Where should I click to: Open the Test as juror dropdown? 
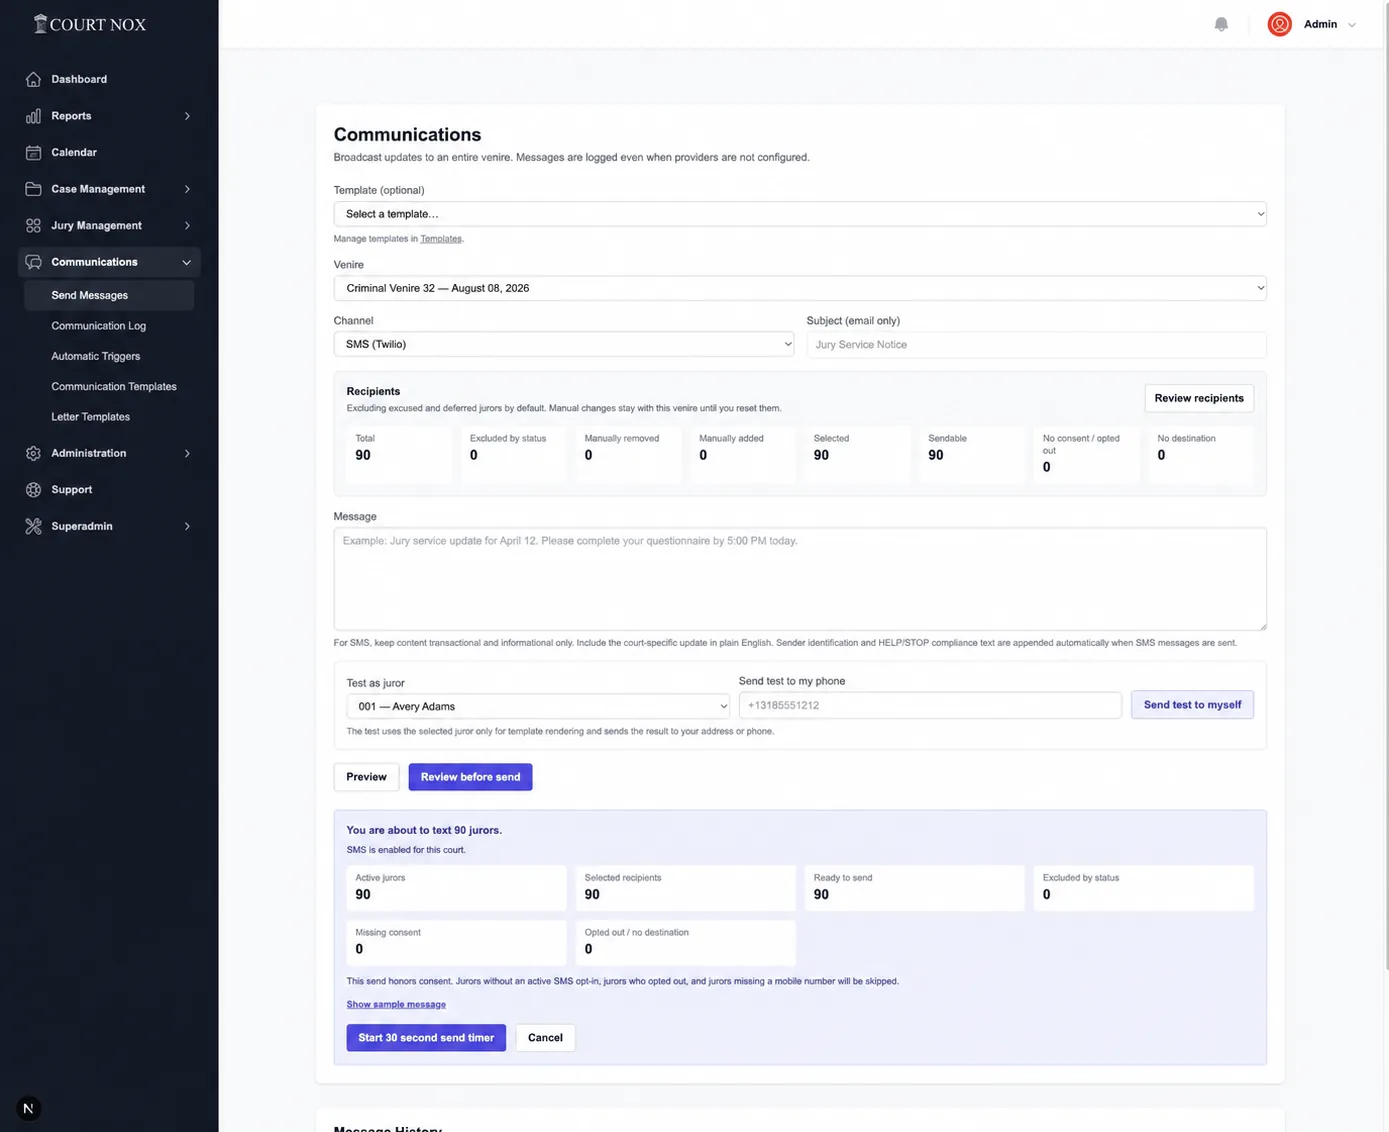pyautogui.click(x=538, y=706)
